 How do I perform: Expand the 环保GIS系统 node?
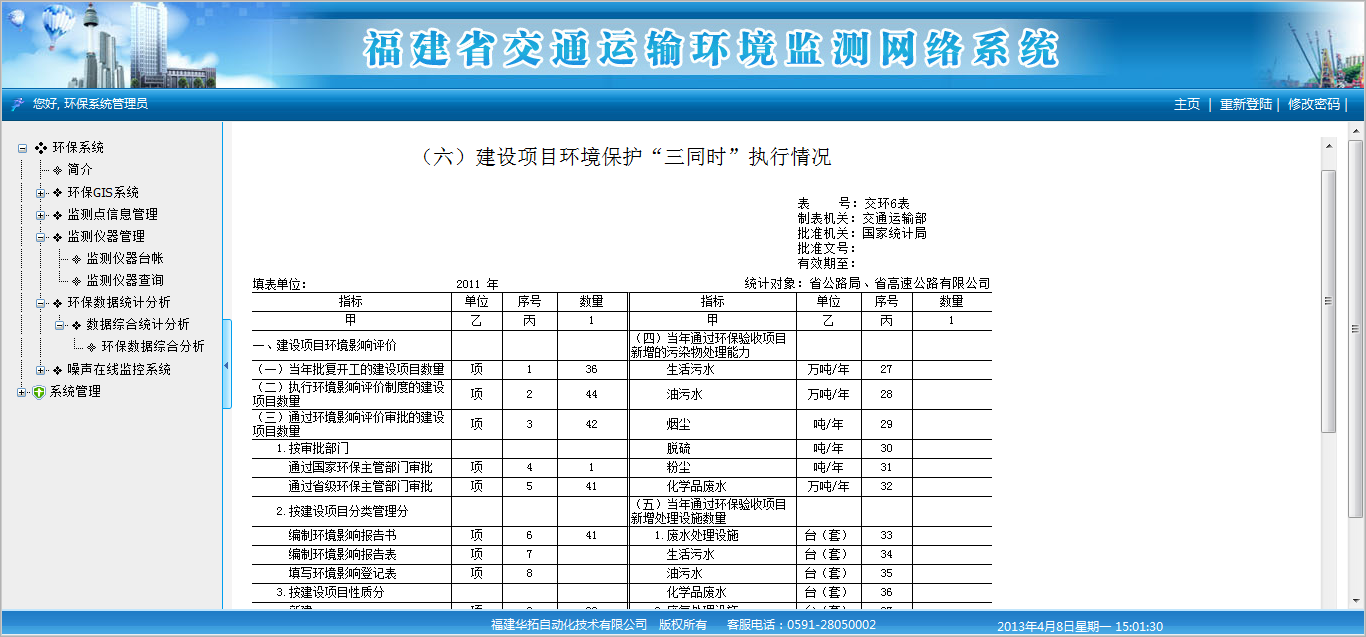(x=41, y=192)
